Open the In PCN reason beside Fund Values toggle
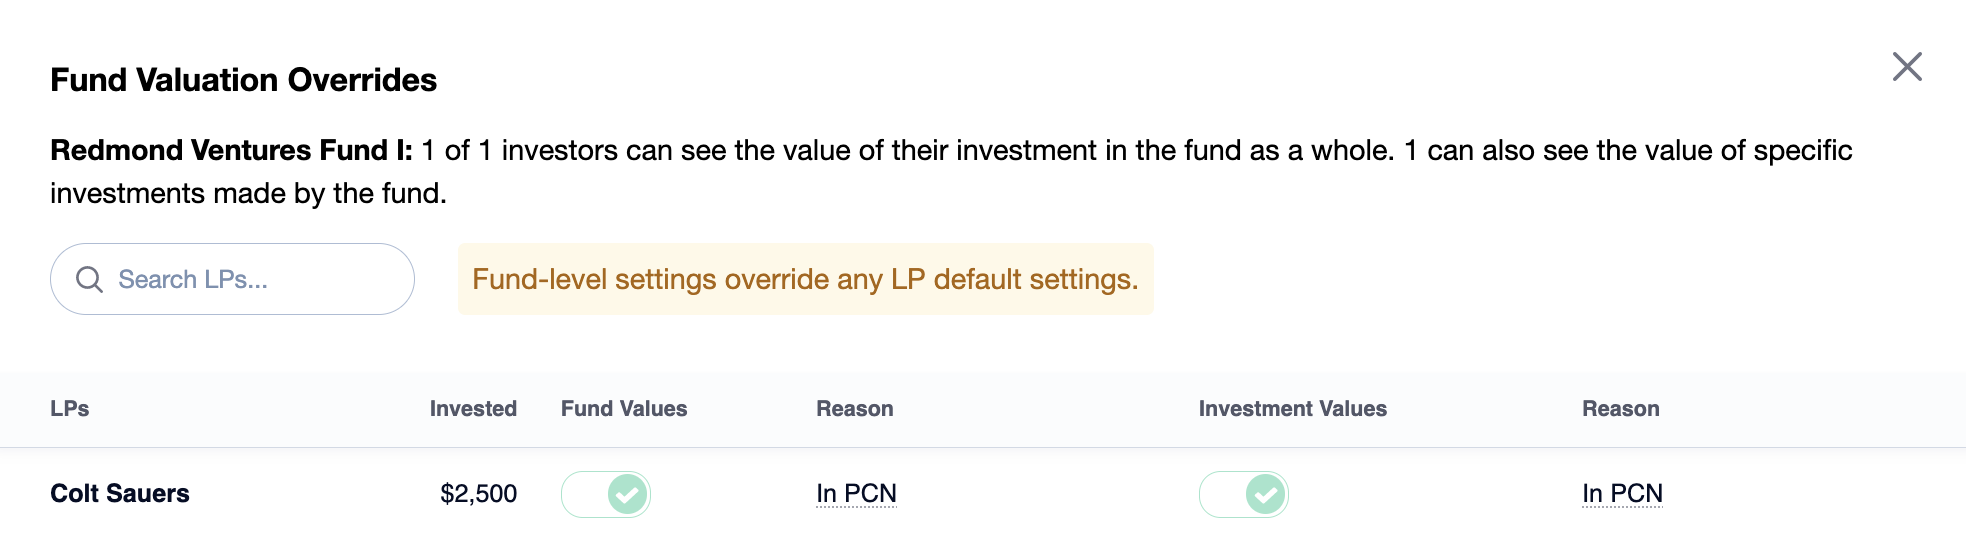1966x540 pixels. coord(856,493)
